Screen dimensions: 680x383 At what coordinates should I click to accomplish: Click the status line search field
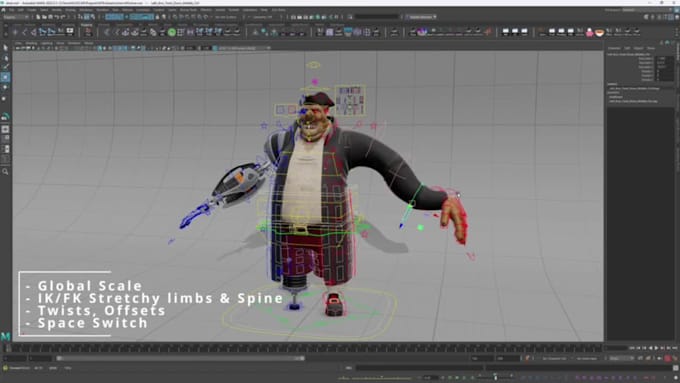[x=378, y=17]
